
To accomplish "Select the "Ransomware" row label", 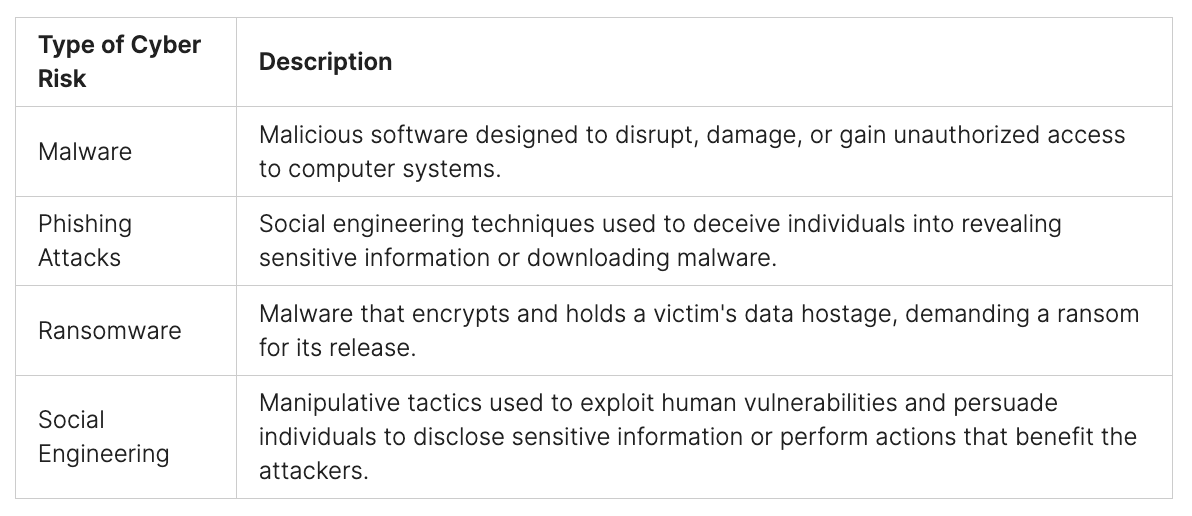I will [110, 330].
